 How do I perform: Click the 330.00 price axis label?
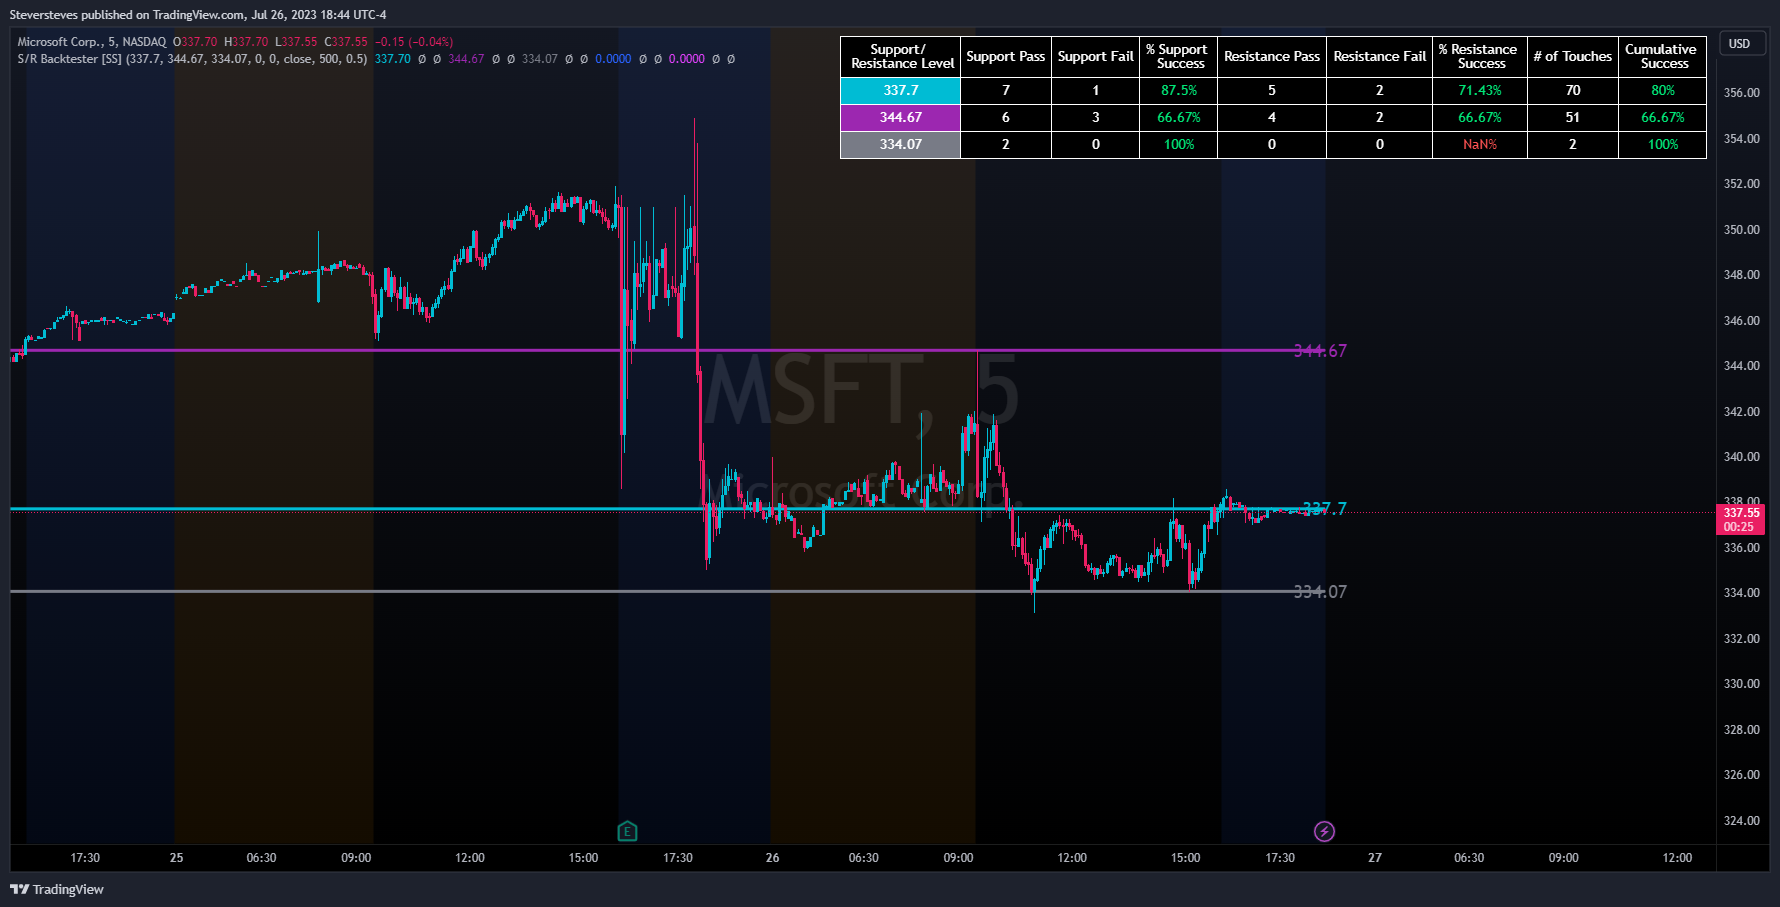pyautogui.click(x=1741, y=684)
